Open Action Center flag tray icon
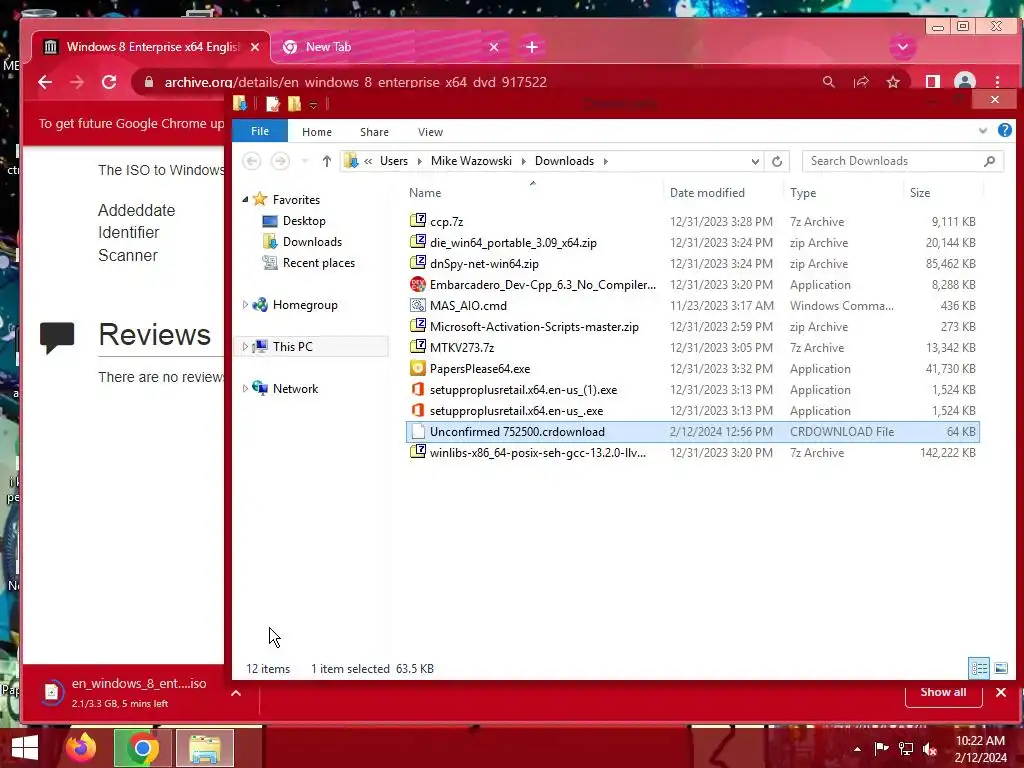The image size is (1024, 768). [881, 749]
